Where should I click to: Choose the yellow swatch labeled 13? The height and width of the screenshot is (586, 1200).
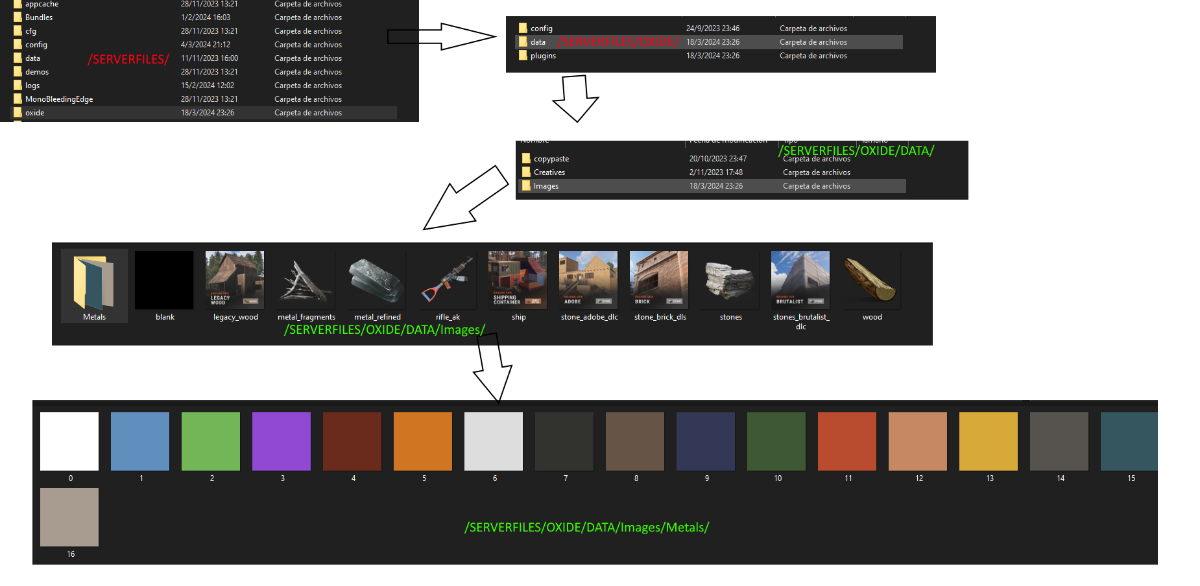989,441
